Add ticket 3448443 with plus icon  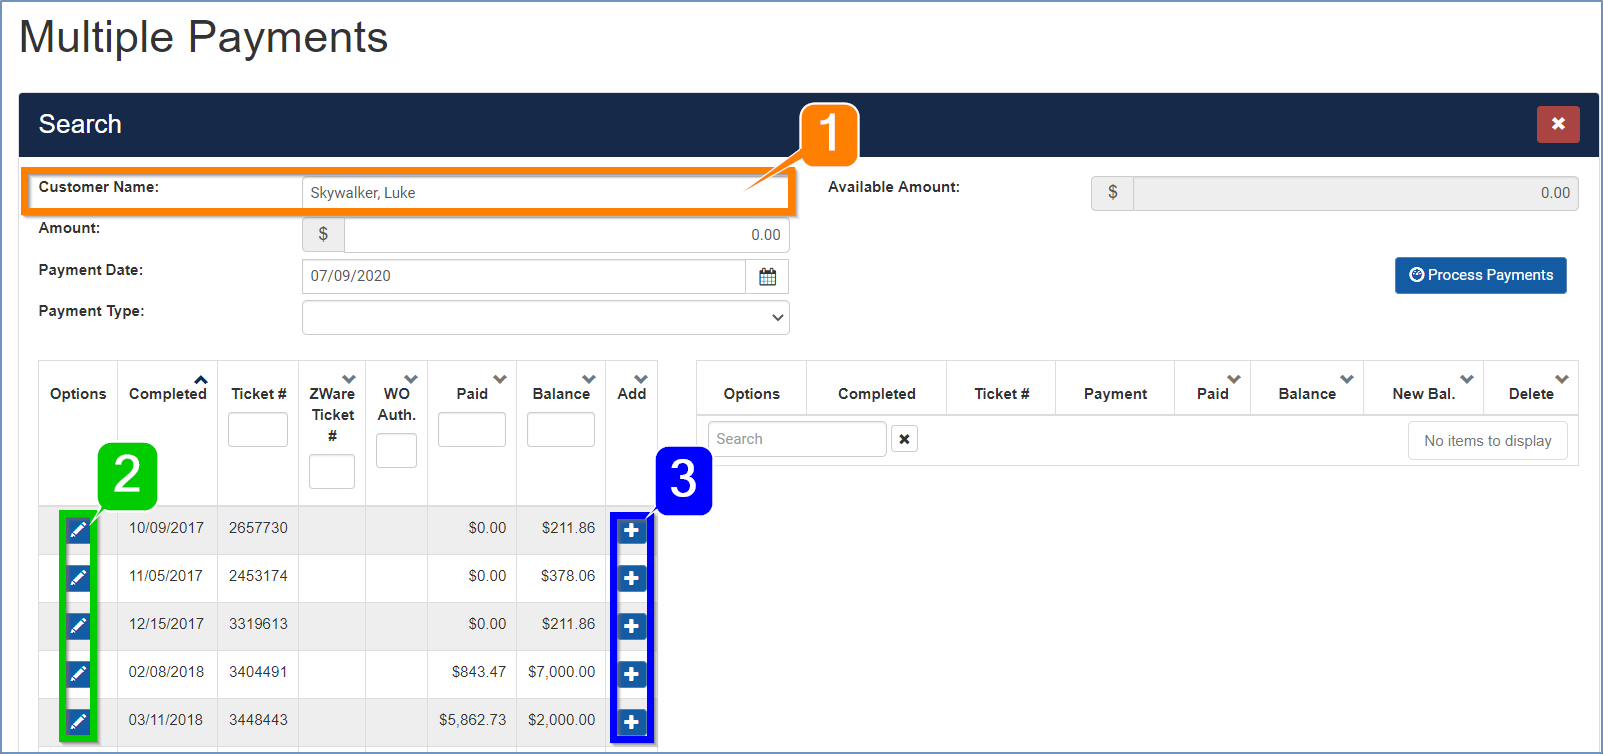click(x=631, y=722)
